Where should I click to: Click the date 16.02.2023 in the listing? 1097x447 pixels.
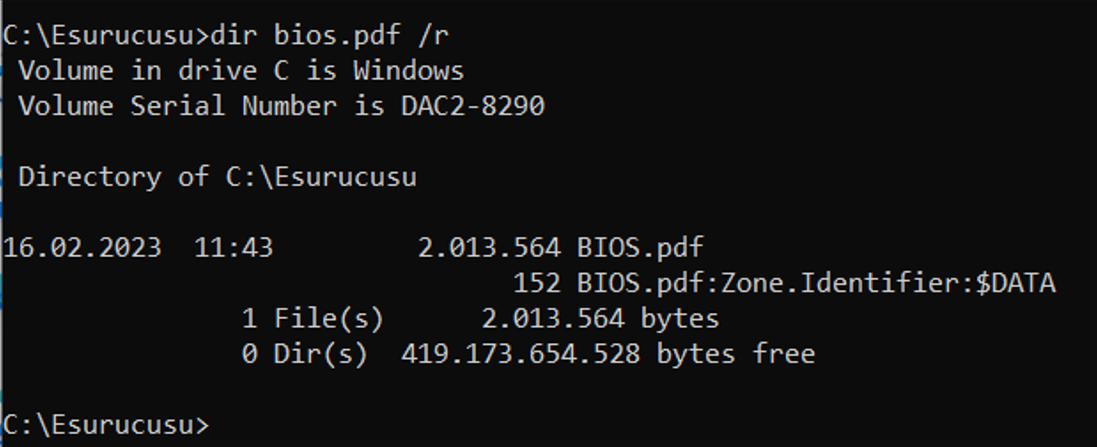pos(82,248)
